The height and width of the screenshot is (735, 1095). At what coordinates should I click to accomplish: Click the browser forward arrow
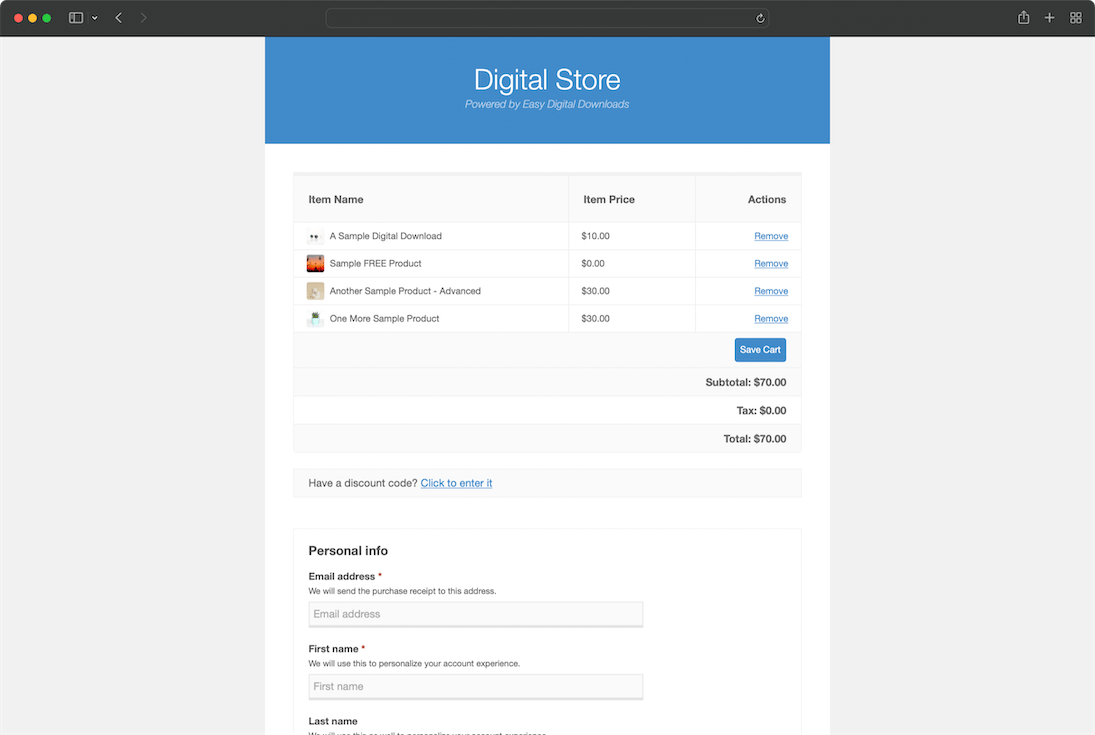click(x=143, y=18)
